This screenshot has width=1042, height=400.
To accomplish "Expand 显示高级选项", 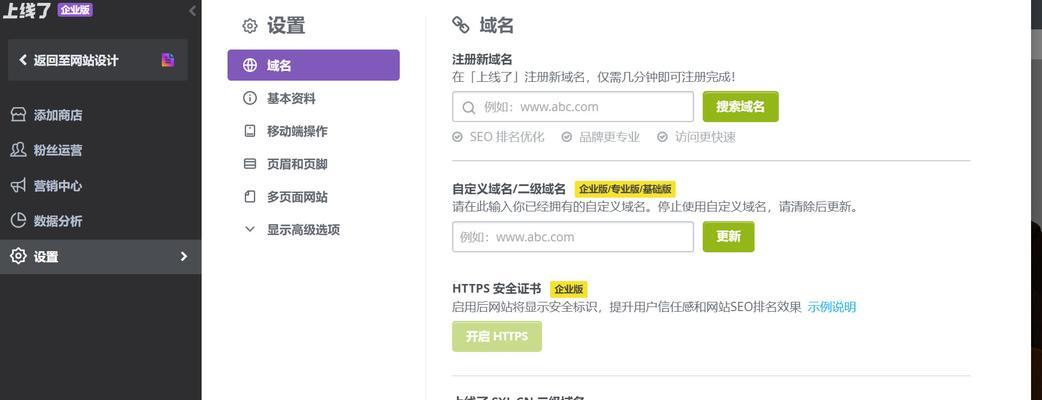I will [304, 230].
